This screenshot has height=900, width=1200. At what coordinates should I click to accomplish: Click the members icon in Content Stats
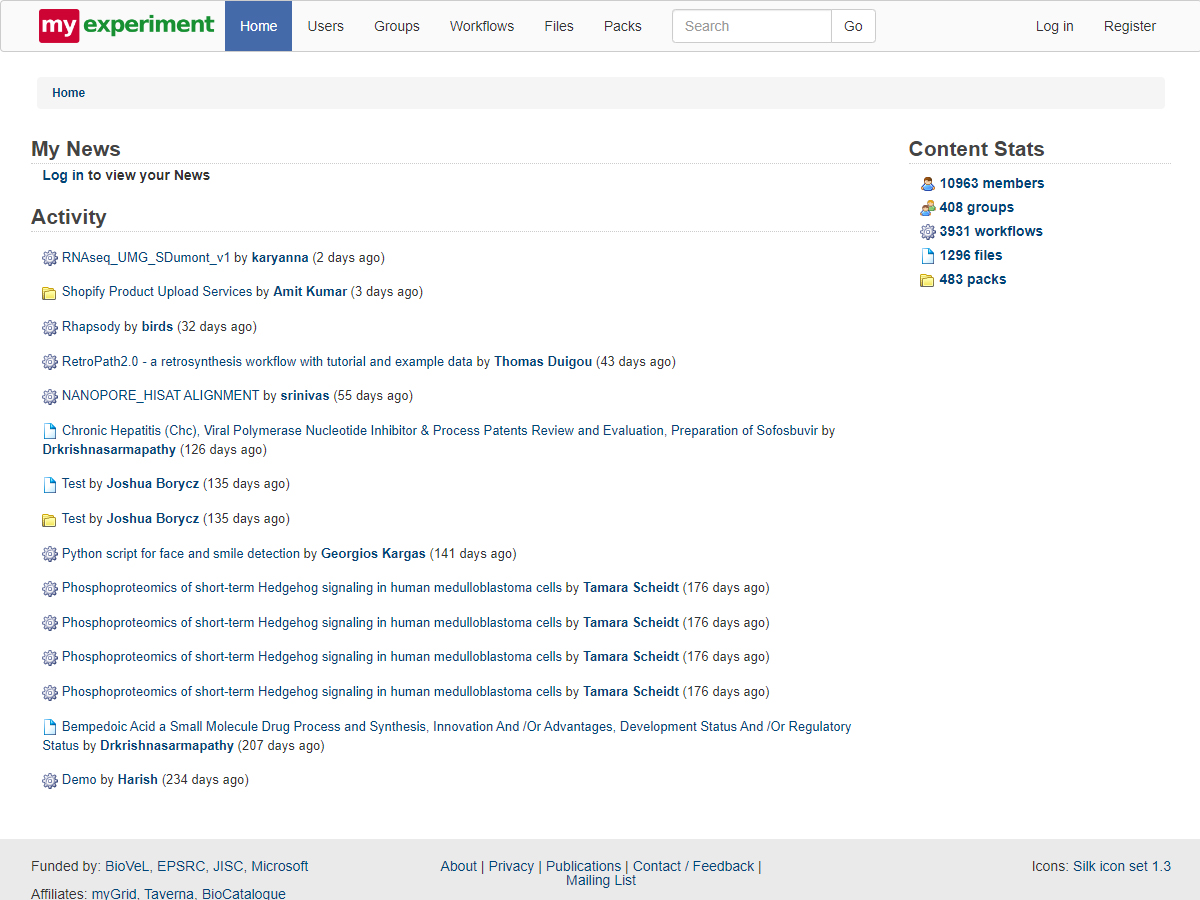(x=927, y=184)
